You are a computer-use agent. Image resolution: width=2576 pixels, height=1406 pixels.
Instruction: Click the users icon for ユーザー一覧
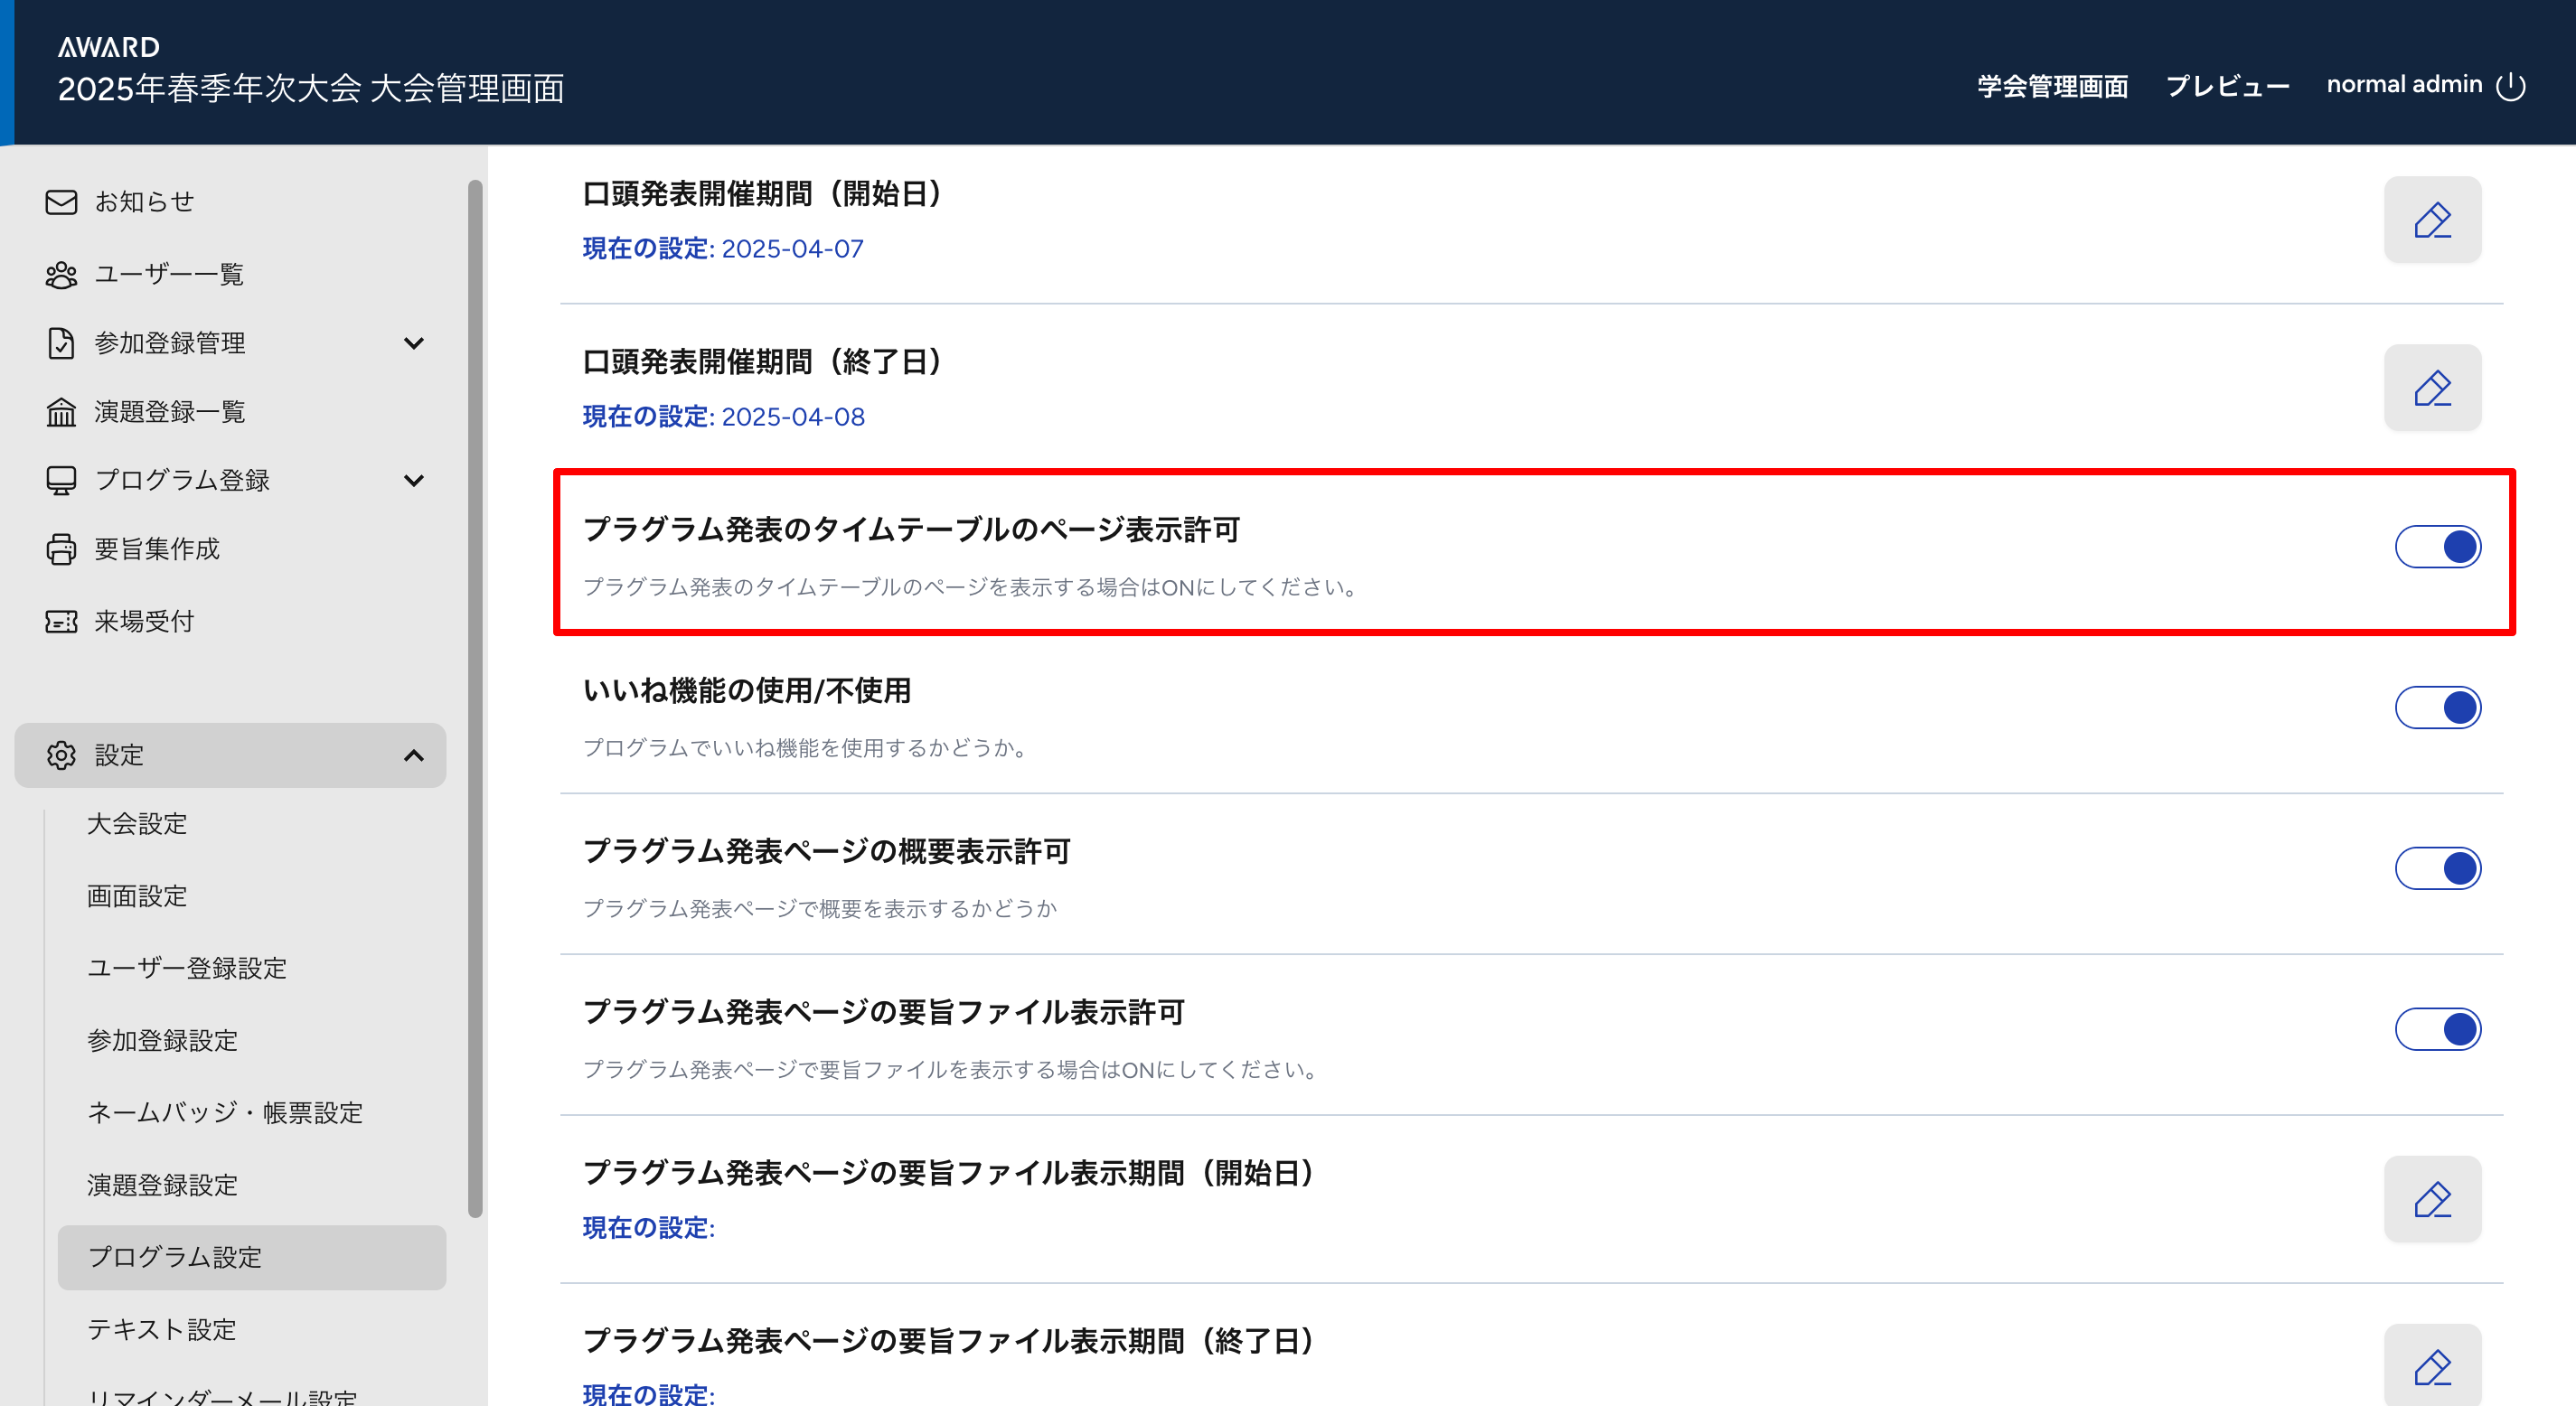click(61, 274)
